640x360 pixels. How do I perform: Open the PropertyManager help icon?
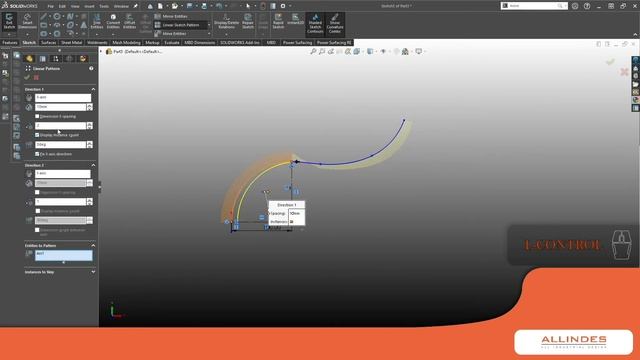(91, 69)
